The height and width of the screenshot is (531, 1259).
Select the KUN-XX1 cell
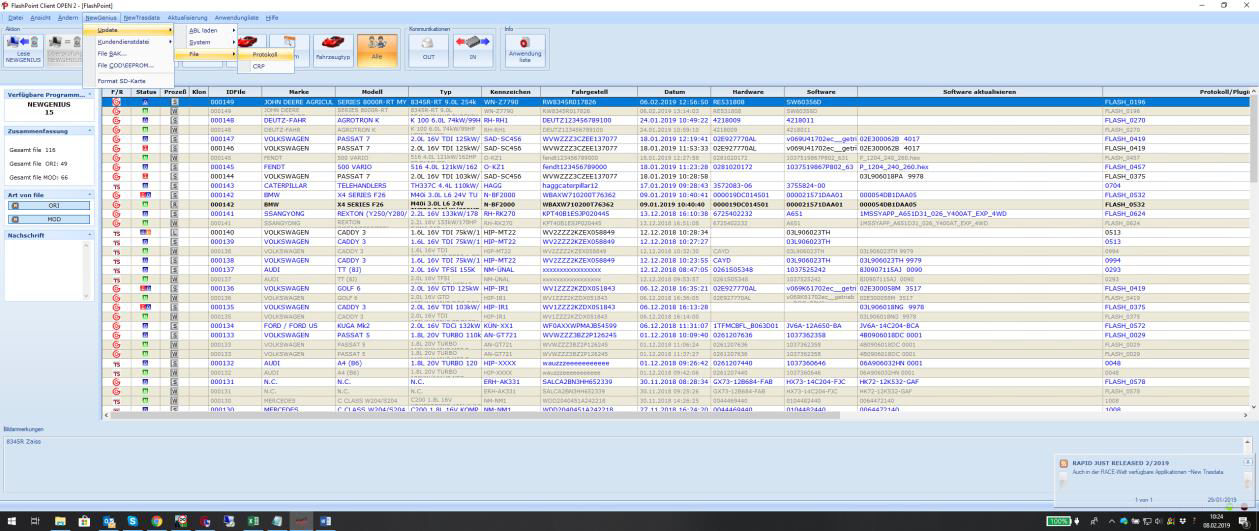tap(510, 325)
